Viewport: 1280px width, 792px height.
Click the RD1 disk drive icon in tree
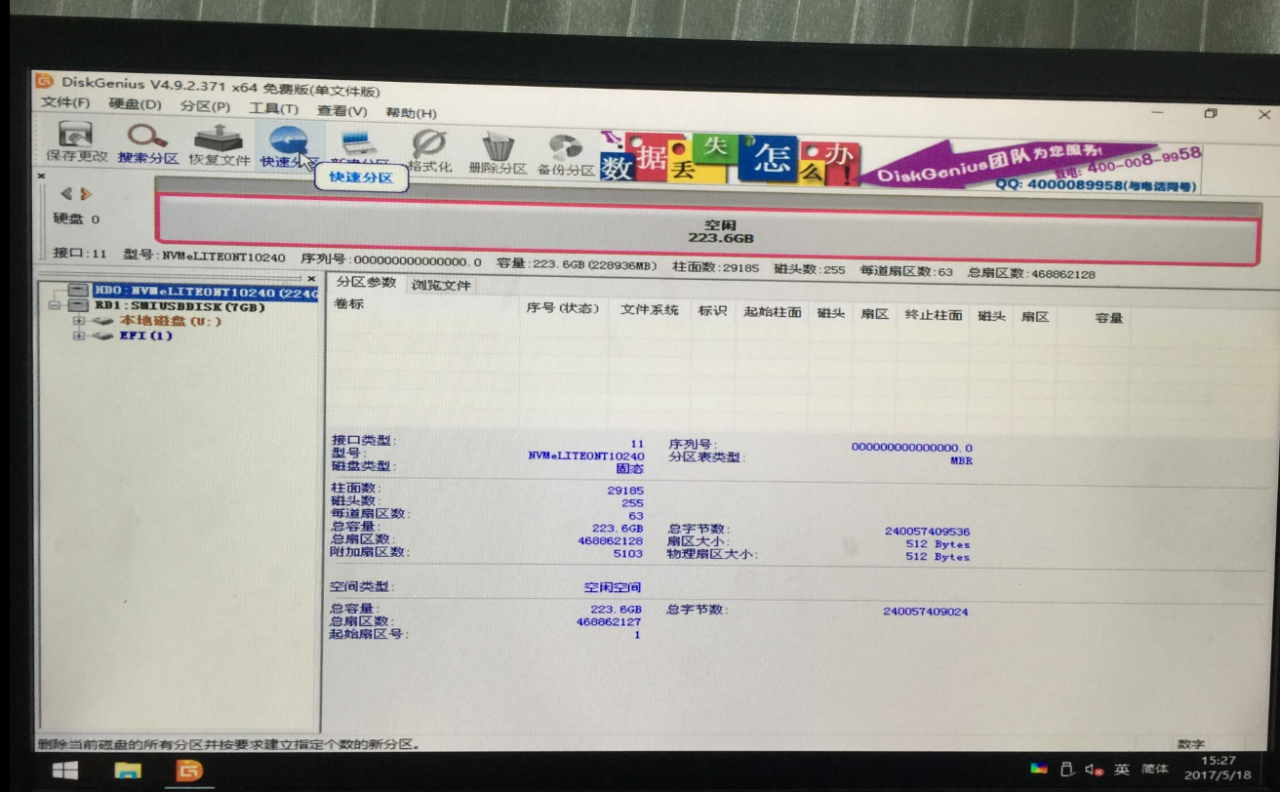pos(79,306)
